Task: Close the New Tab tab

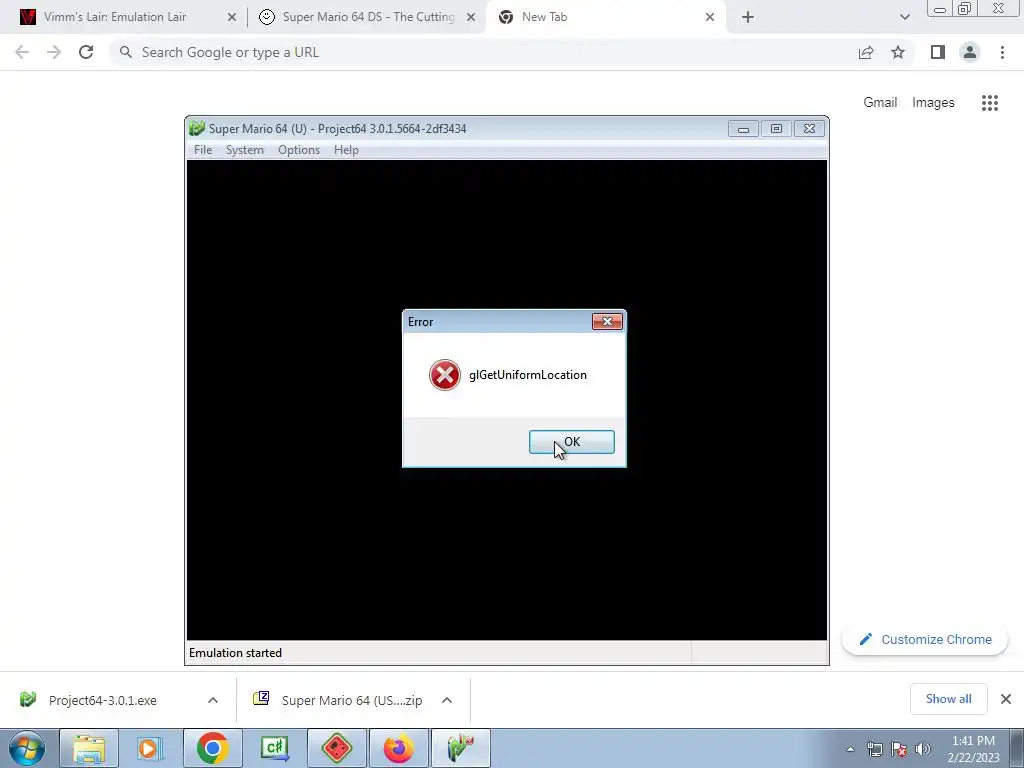Action: tap(710, 18)
